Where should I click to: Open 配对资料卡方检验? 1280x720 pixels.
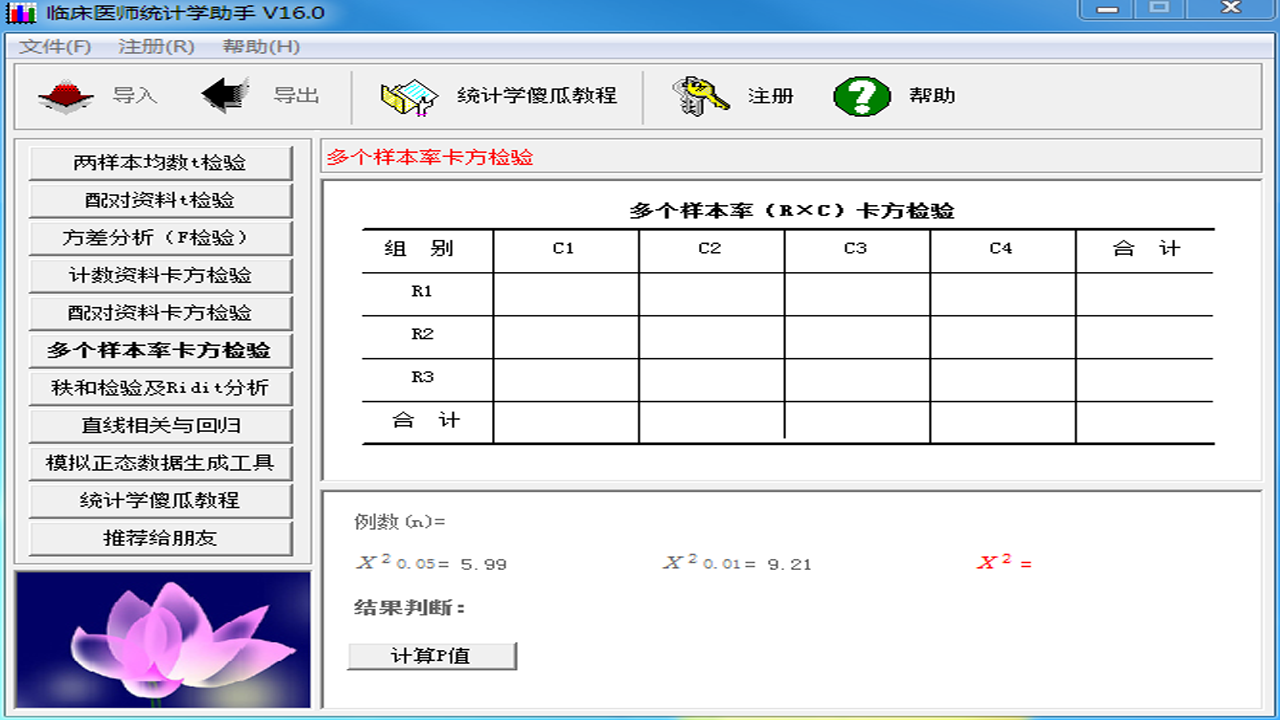pos(160,314)
